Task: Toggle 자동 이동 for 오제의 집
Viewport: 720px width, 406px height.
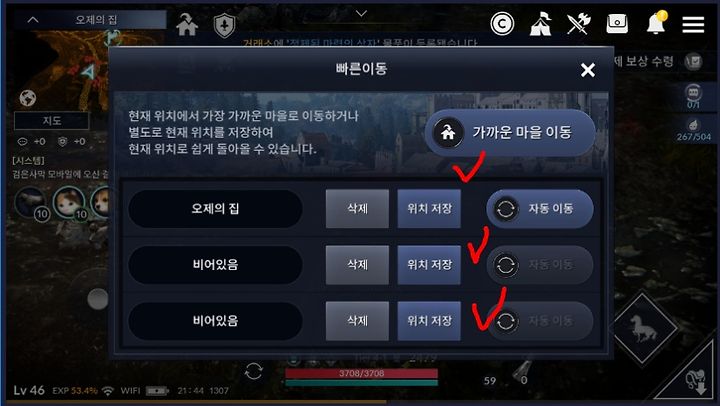Action: coord(540,209)
